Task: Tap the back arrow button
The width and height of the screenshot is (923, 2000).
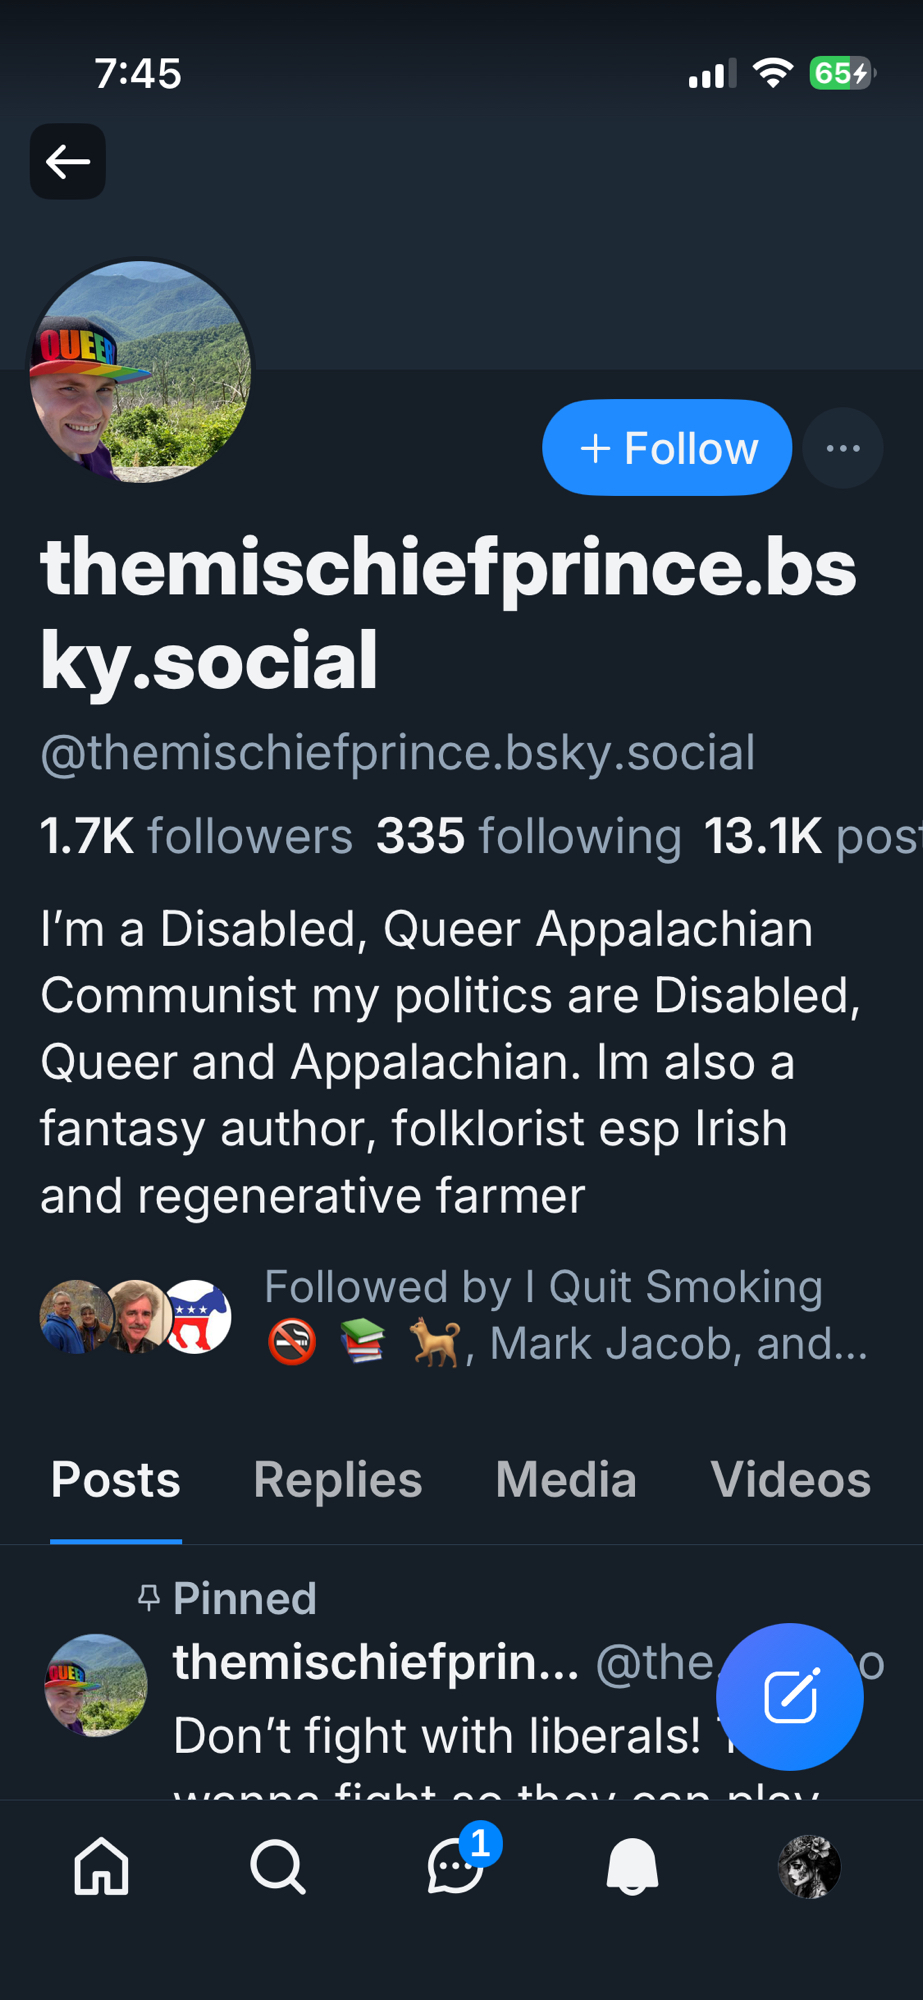Action: pos(68,161)
